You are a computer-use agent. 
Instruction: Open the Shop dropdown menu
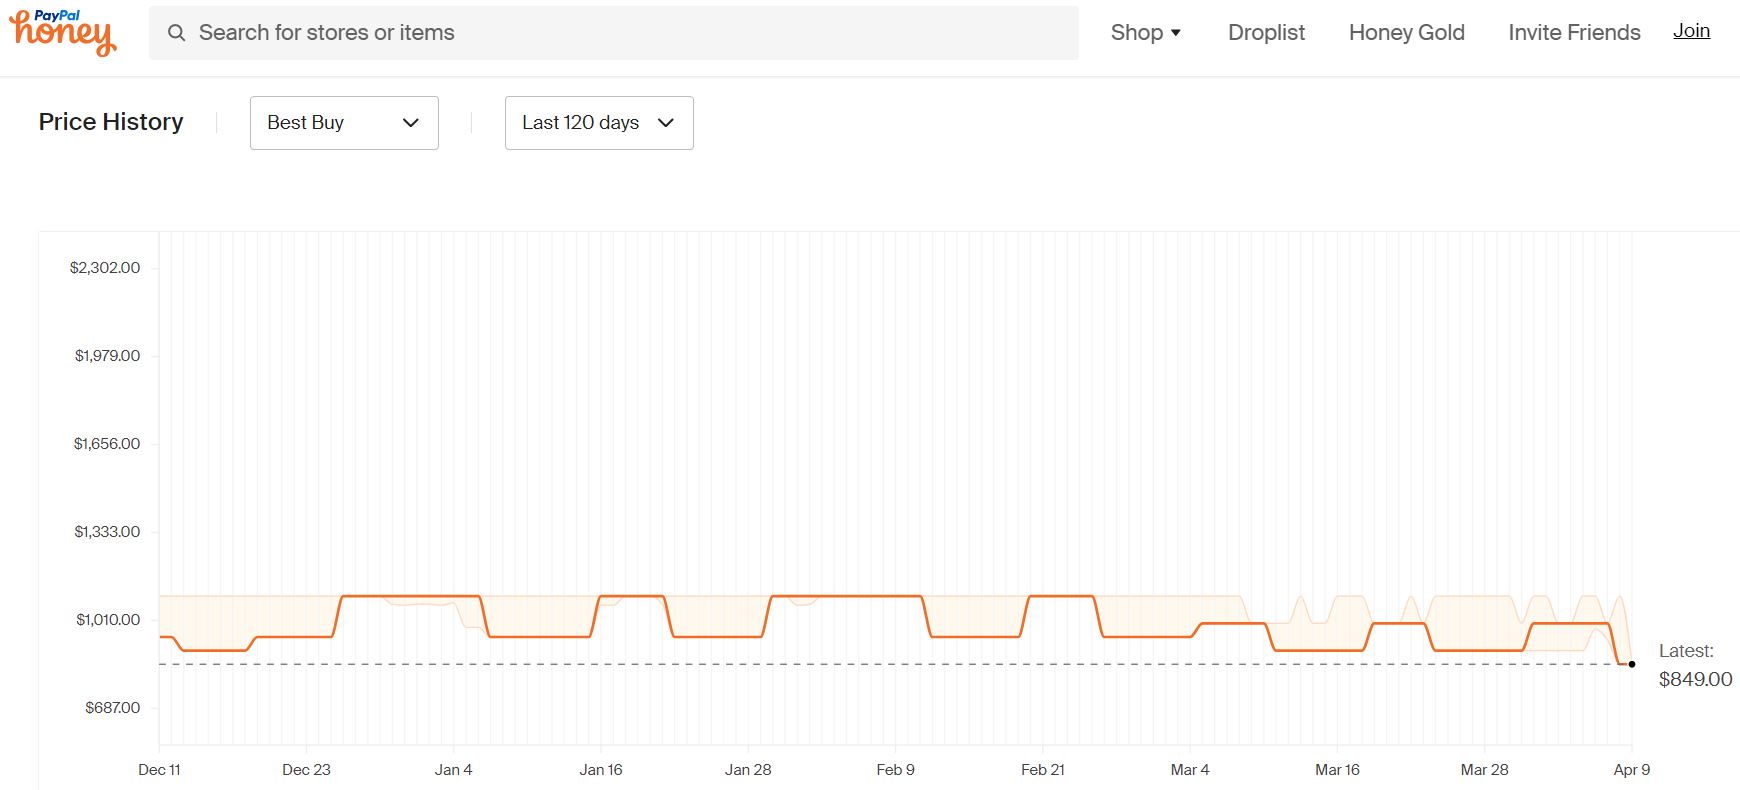(1145, 33)
